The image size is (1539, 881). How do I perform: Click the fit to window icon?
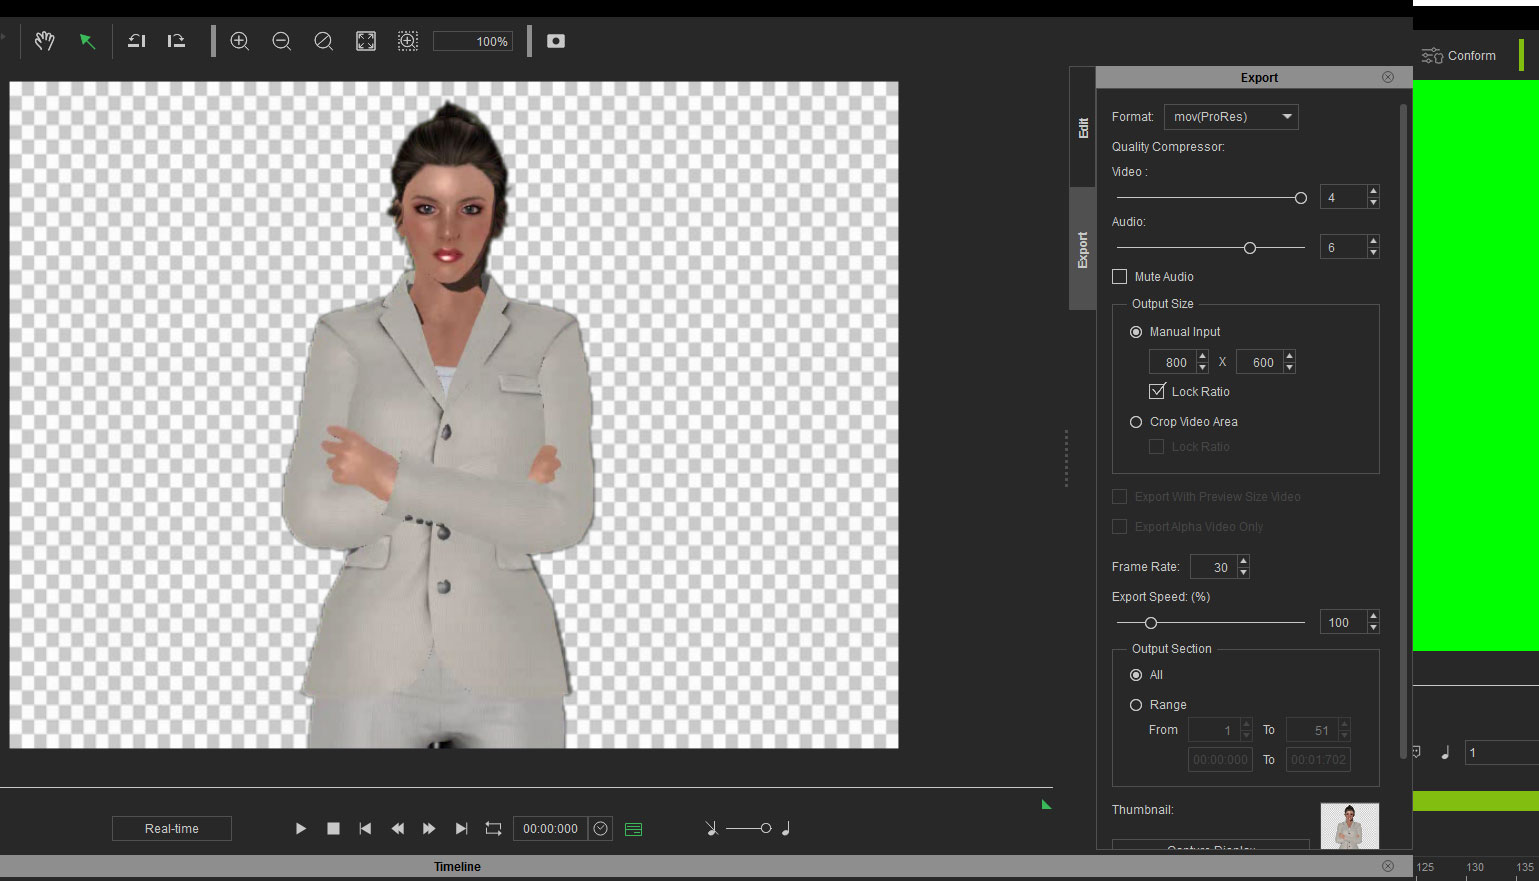(366, 41)
